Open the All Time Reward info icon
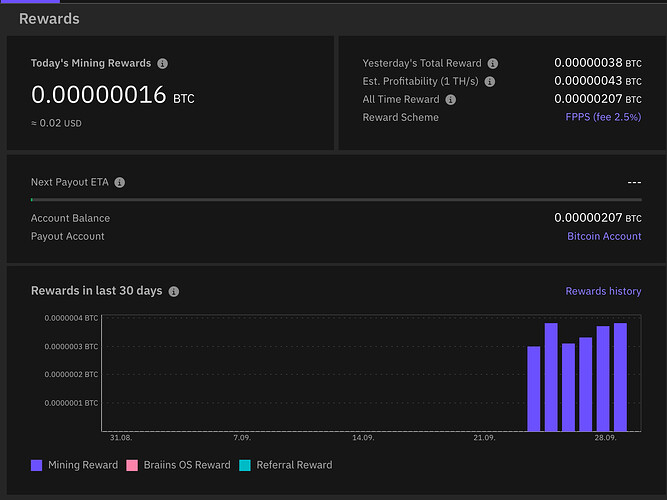The image size is (667, 500). point(450,99)
